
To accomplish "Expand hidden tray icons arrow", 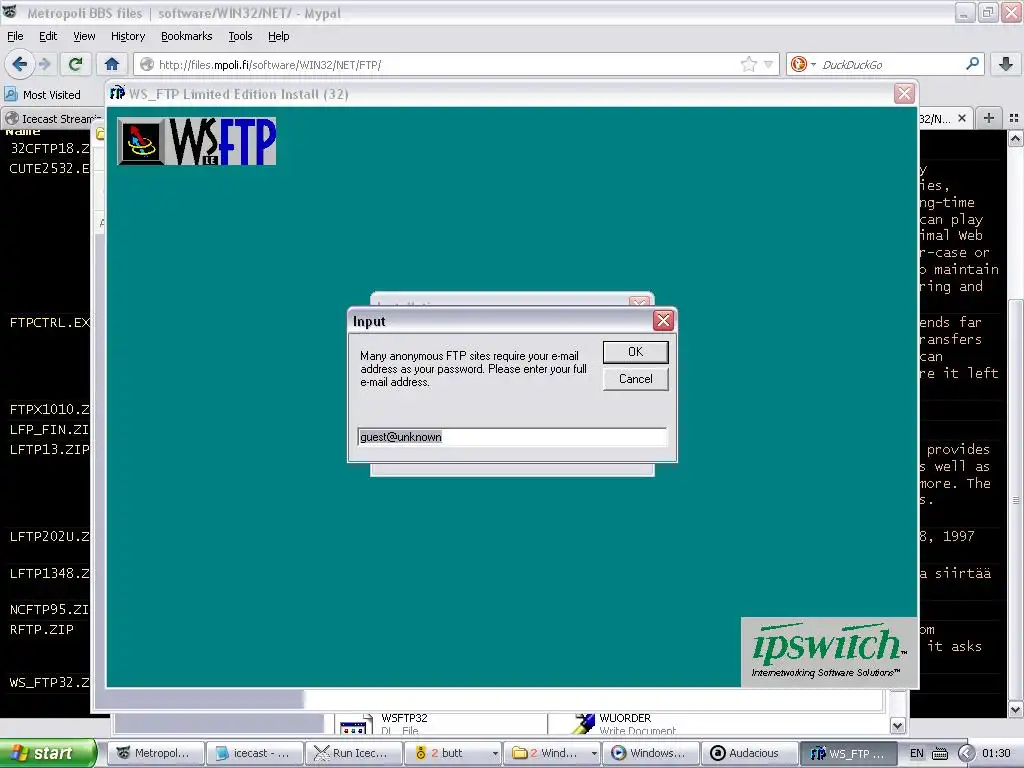I will (x=967, y=753).
